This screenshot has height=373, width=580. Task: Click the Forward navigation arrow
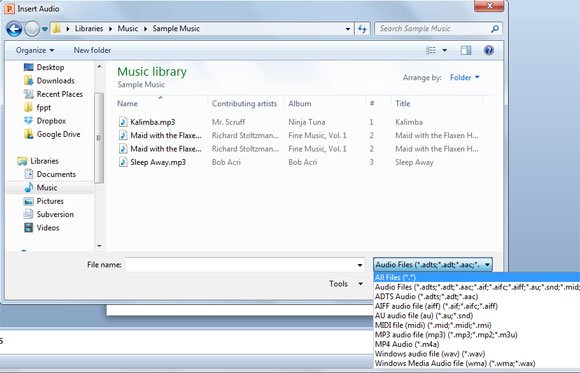tap(32, 29)
